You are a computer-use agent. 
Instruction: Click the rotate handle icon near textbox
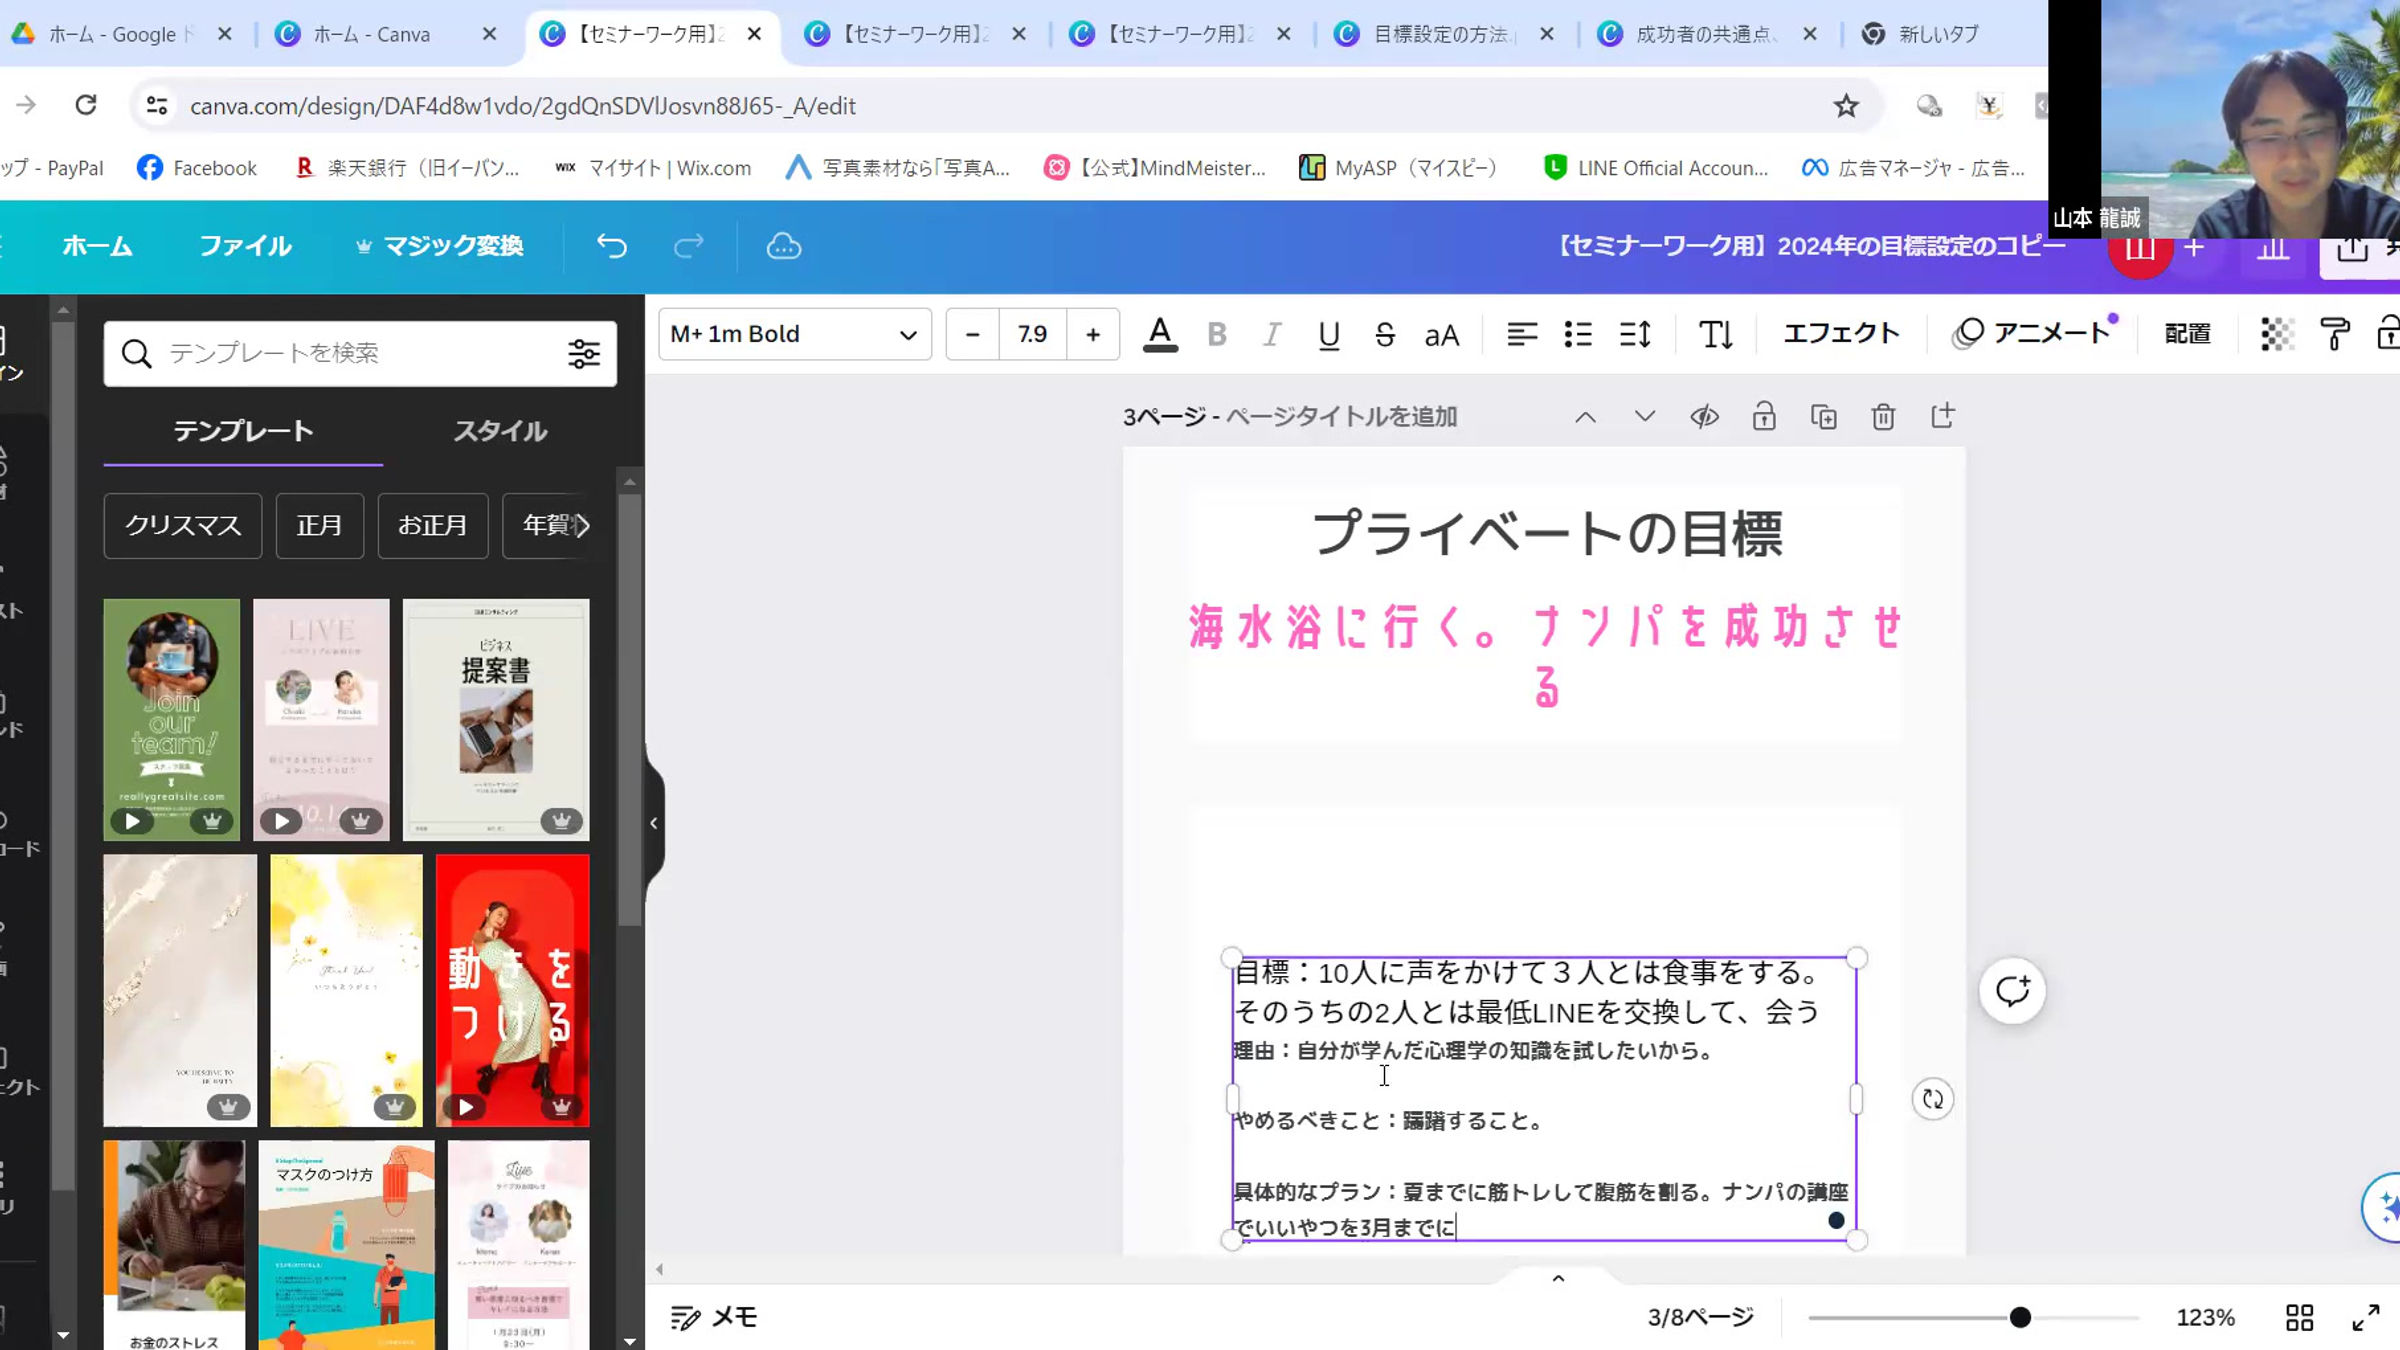[1932, 1099]
